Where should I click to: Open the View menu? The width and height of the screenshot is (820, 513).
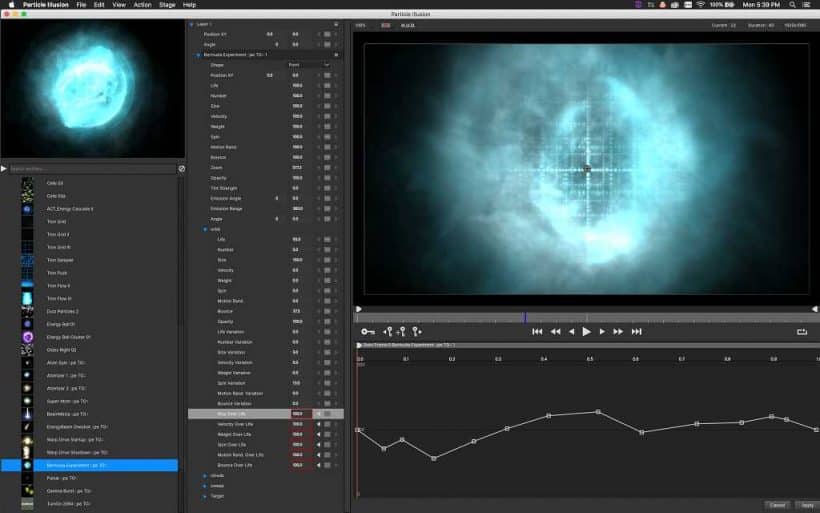[119, 5]
